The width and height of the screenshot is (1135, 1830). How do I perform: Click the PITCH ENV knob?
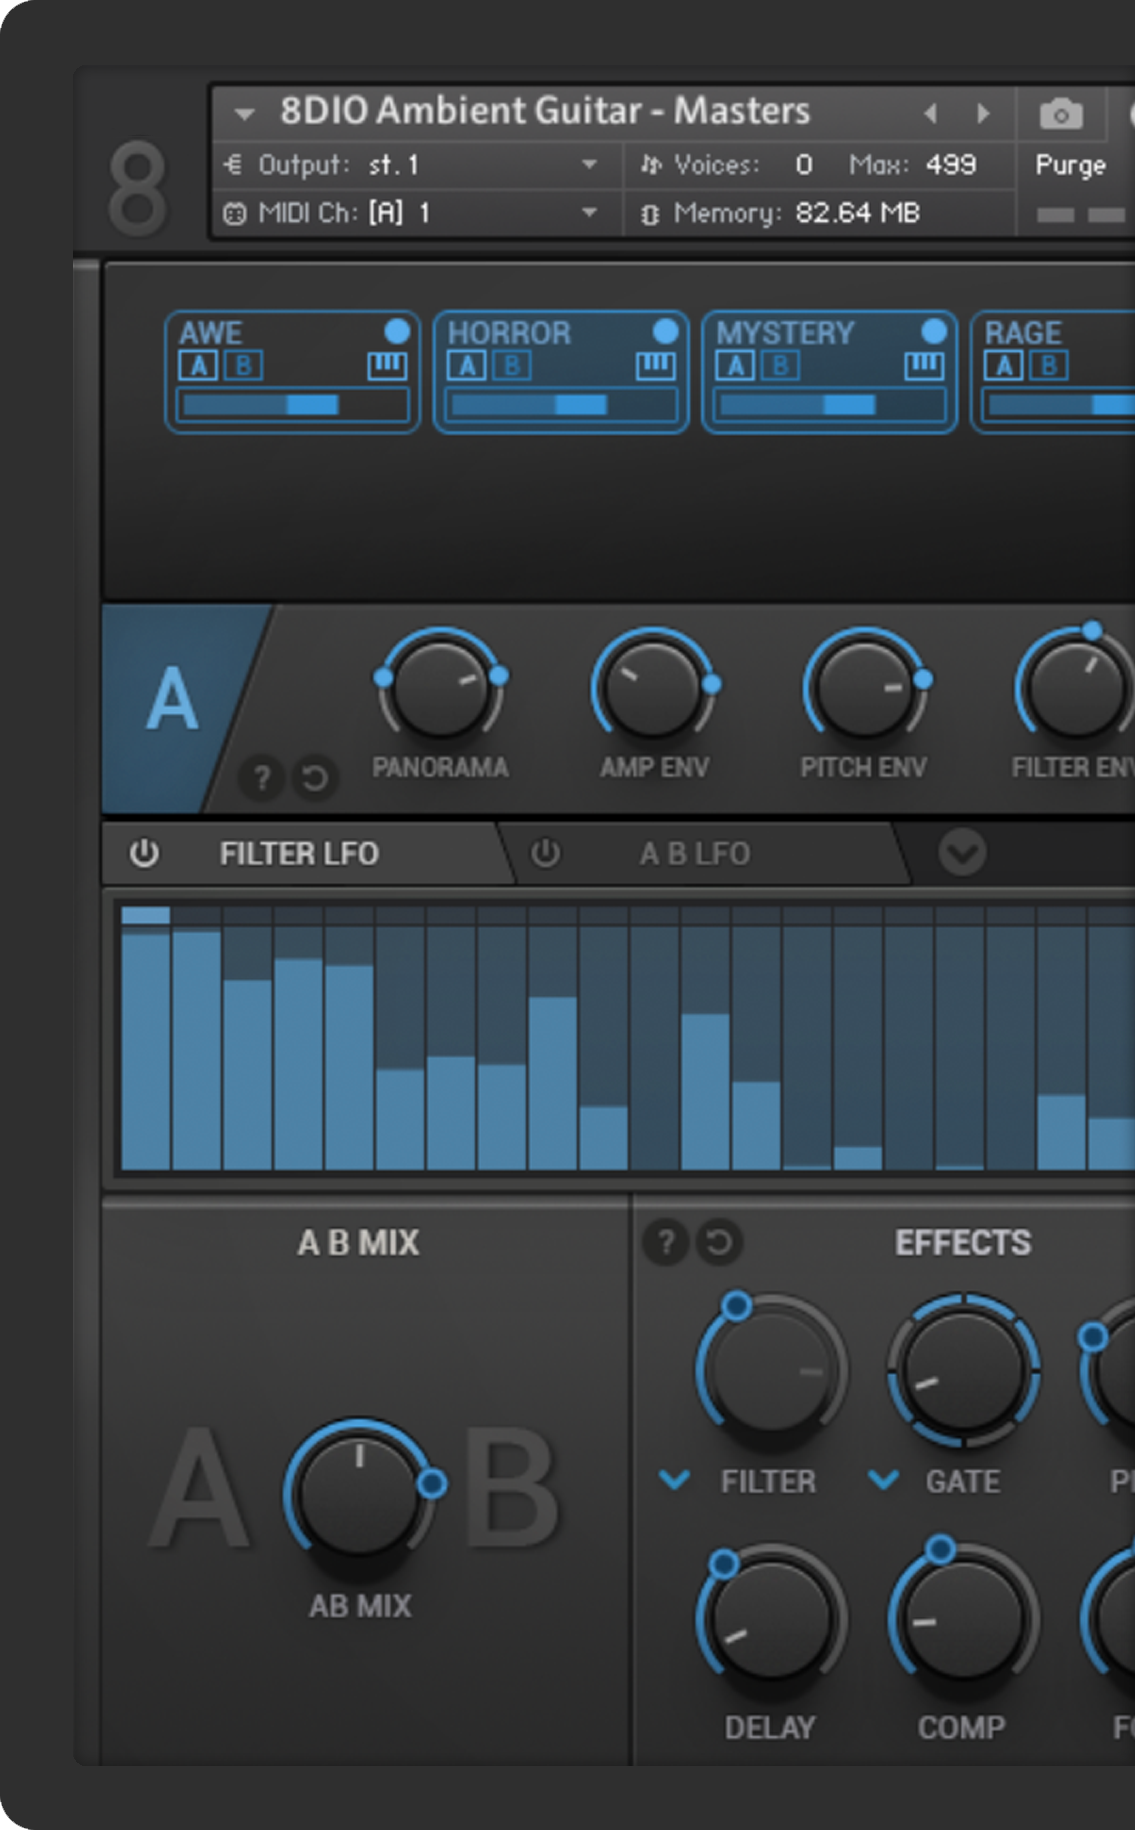pyautogui.click(x=864, y=688)
